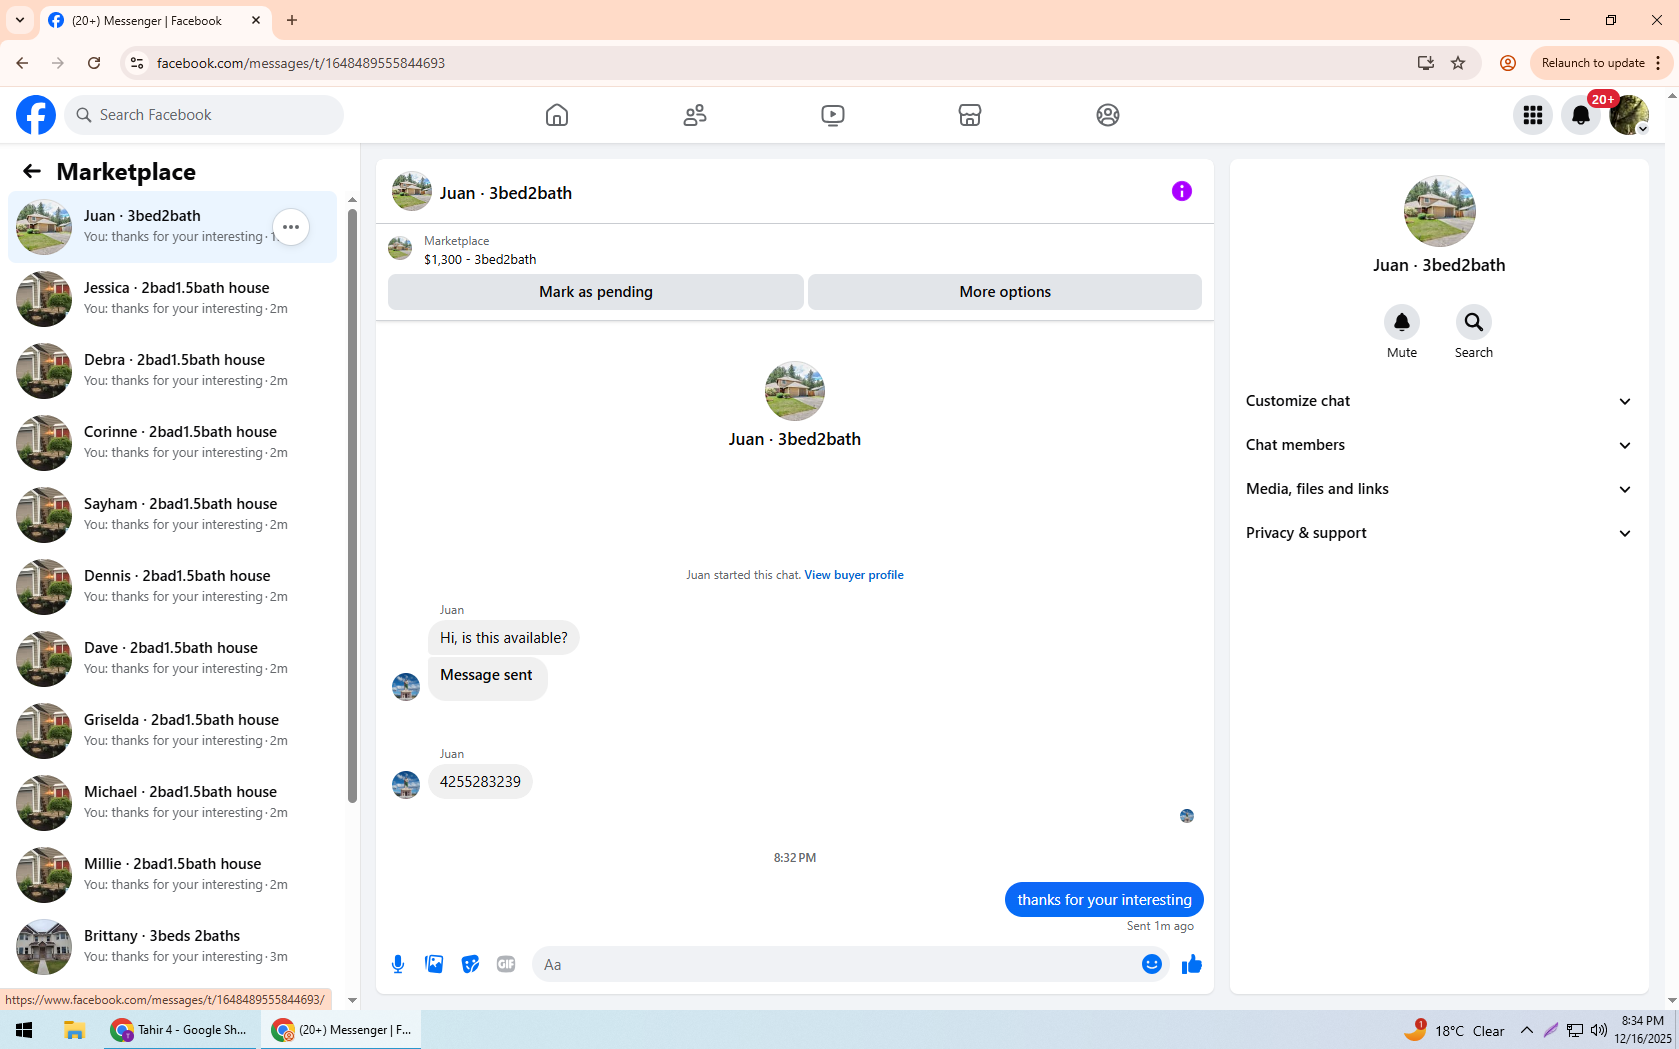Open More options for the listing
The height and width of the screenshot is (1049, 1679).
[1005, 292]
